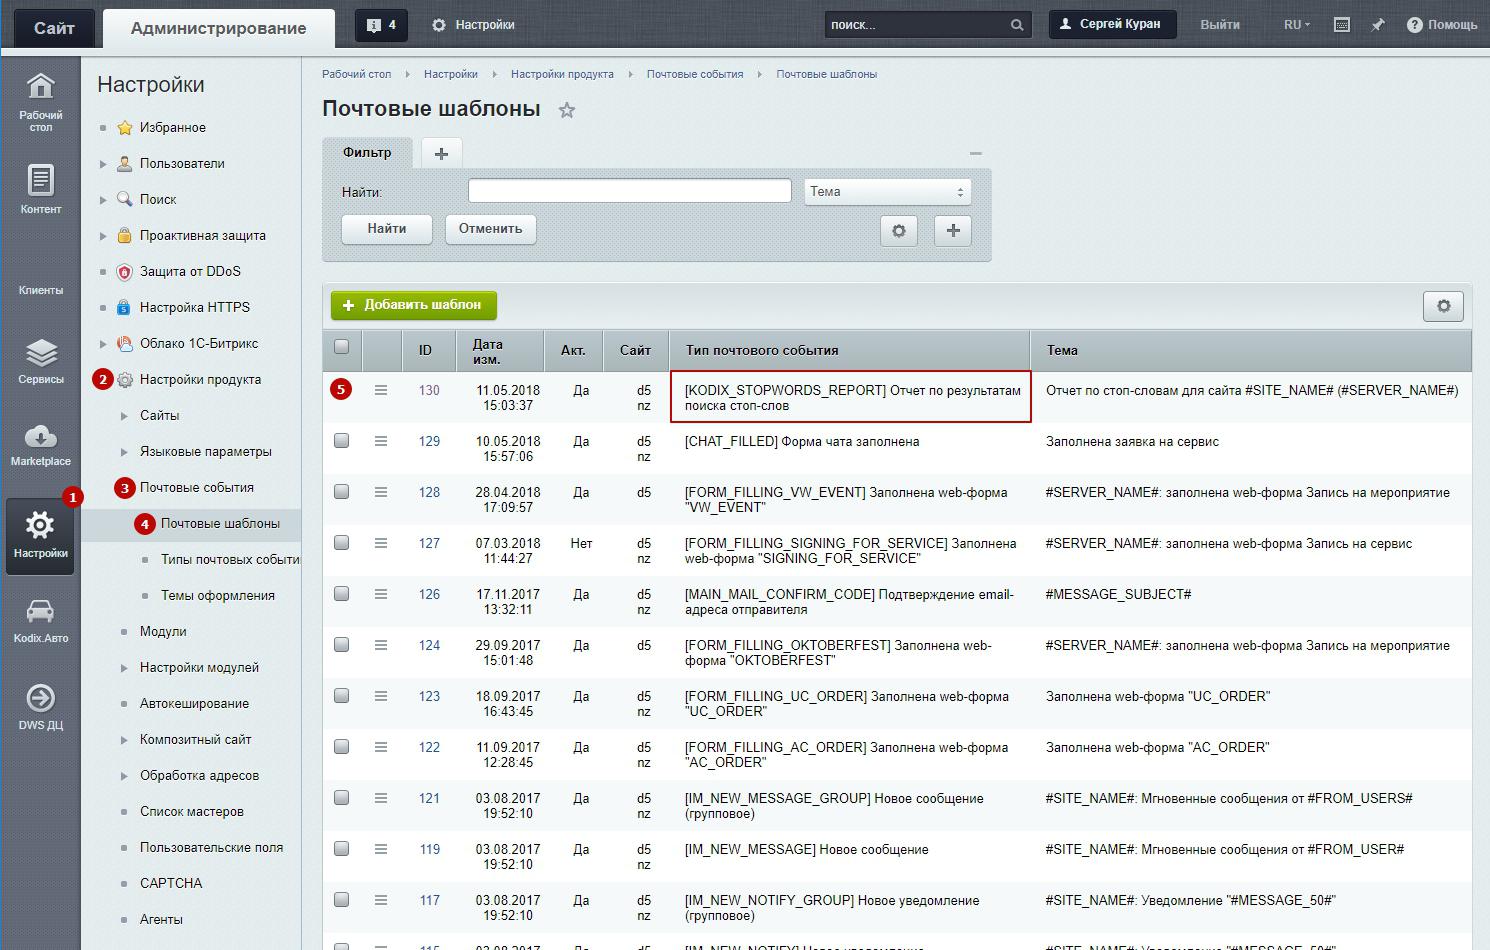Add a new filter tab
The width and height of the screenshot is (1490, 950).
(x=441, y=153)
